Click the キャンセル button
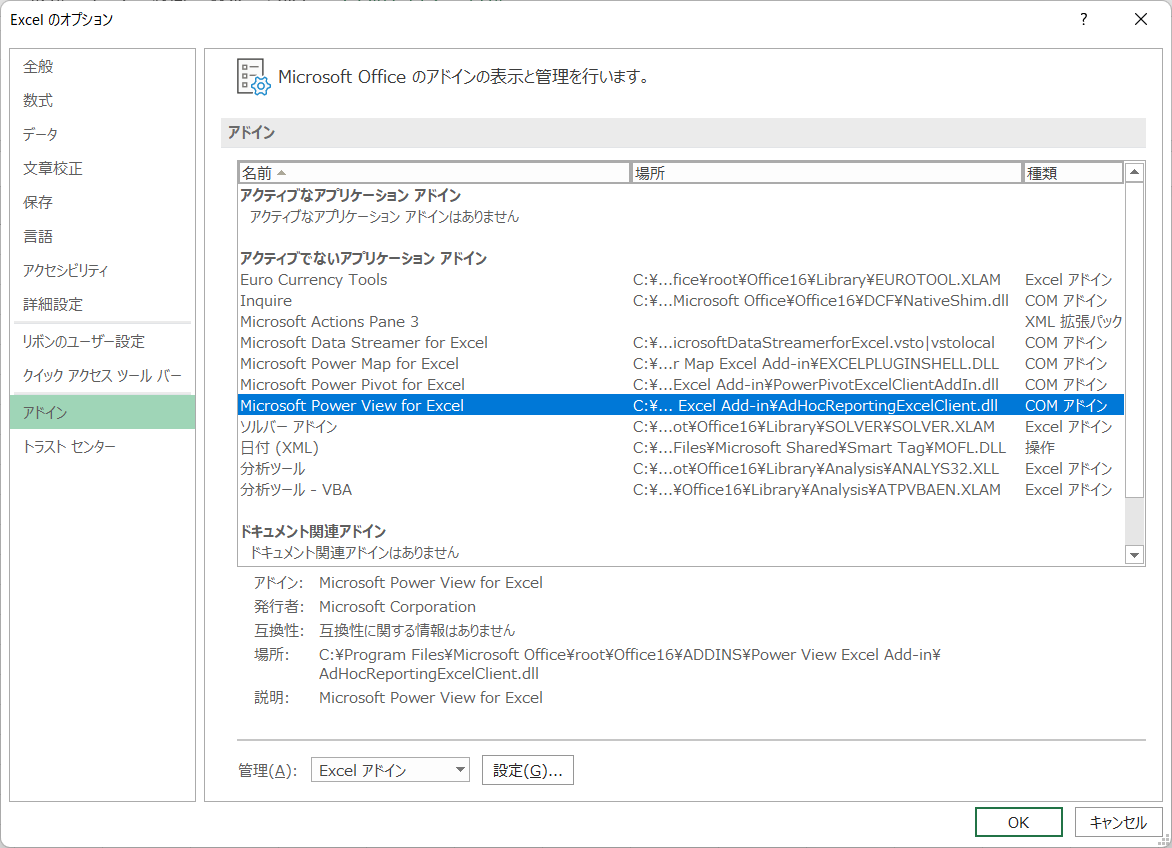 [1118, 822]
